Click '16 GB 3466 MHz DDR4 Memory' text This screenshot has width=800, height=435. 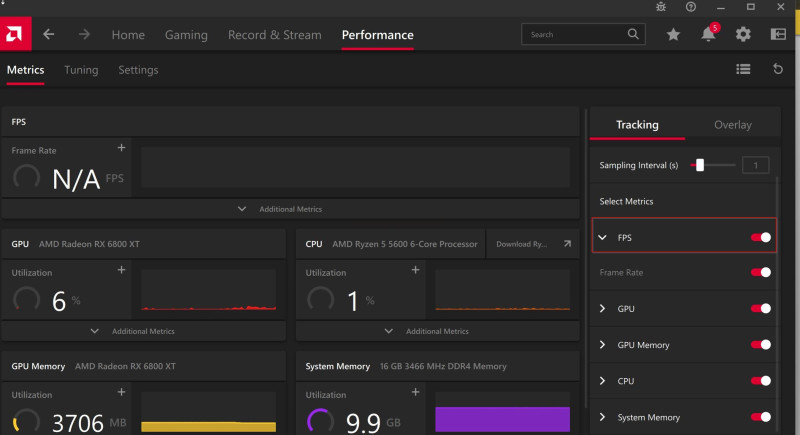click(x=443, y=366)
